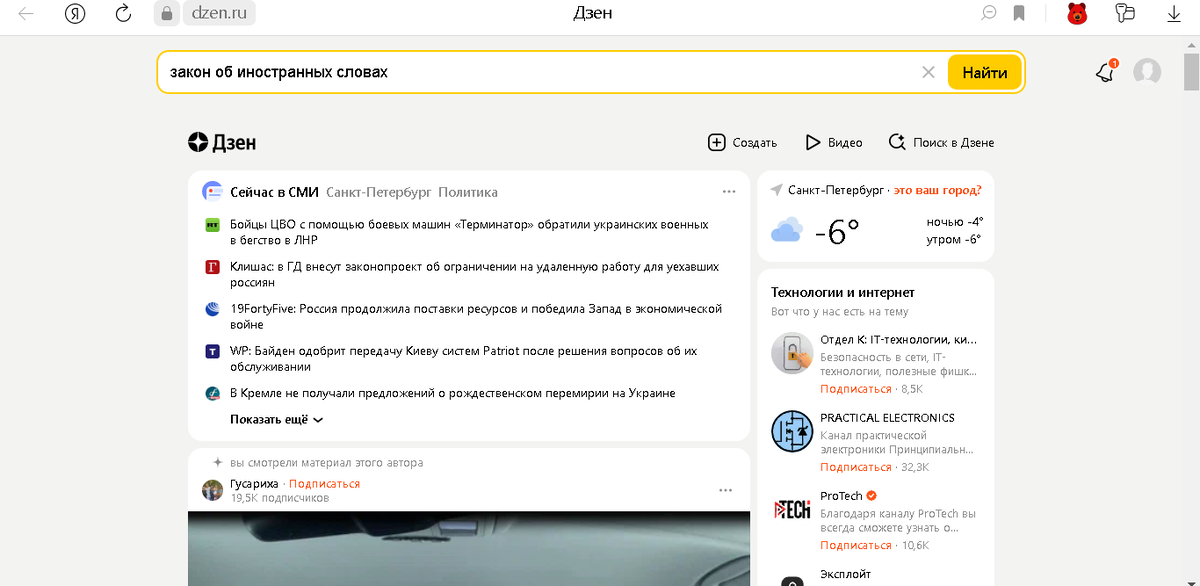Image resolution: width=1200 pixels, height=586 pixels.
Task: Open the Эксплойт channel
Action: coord(845,574)
